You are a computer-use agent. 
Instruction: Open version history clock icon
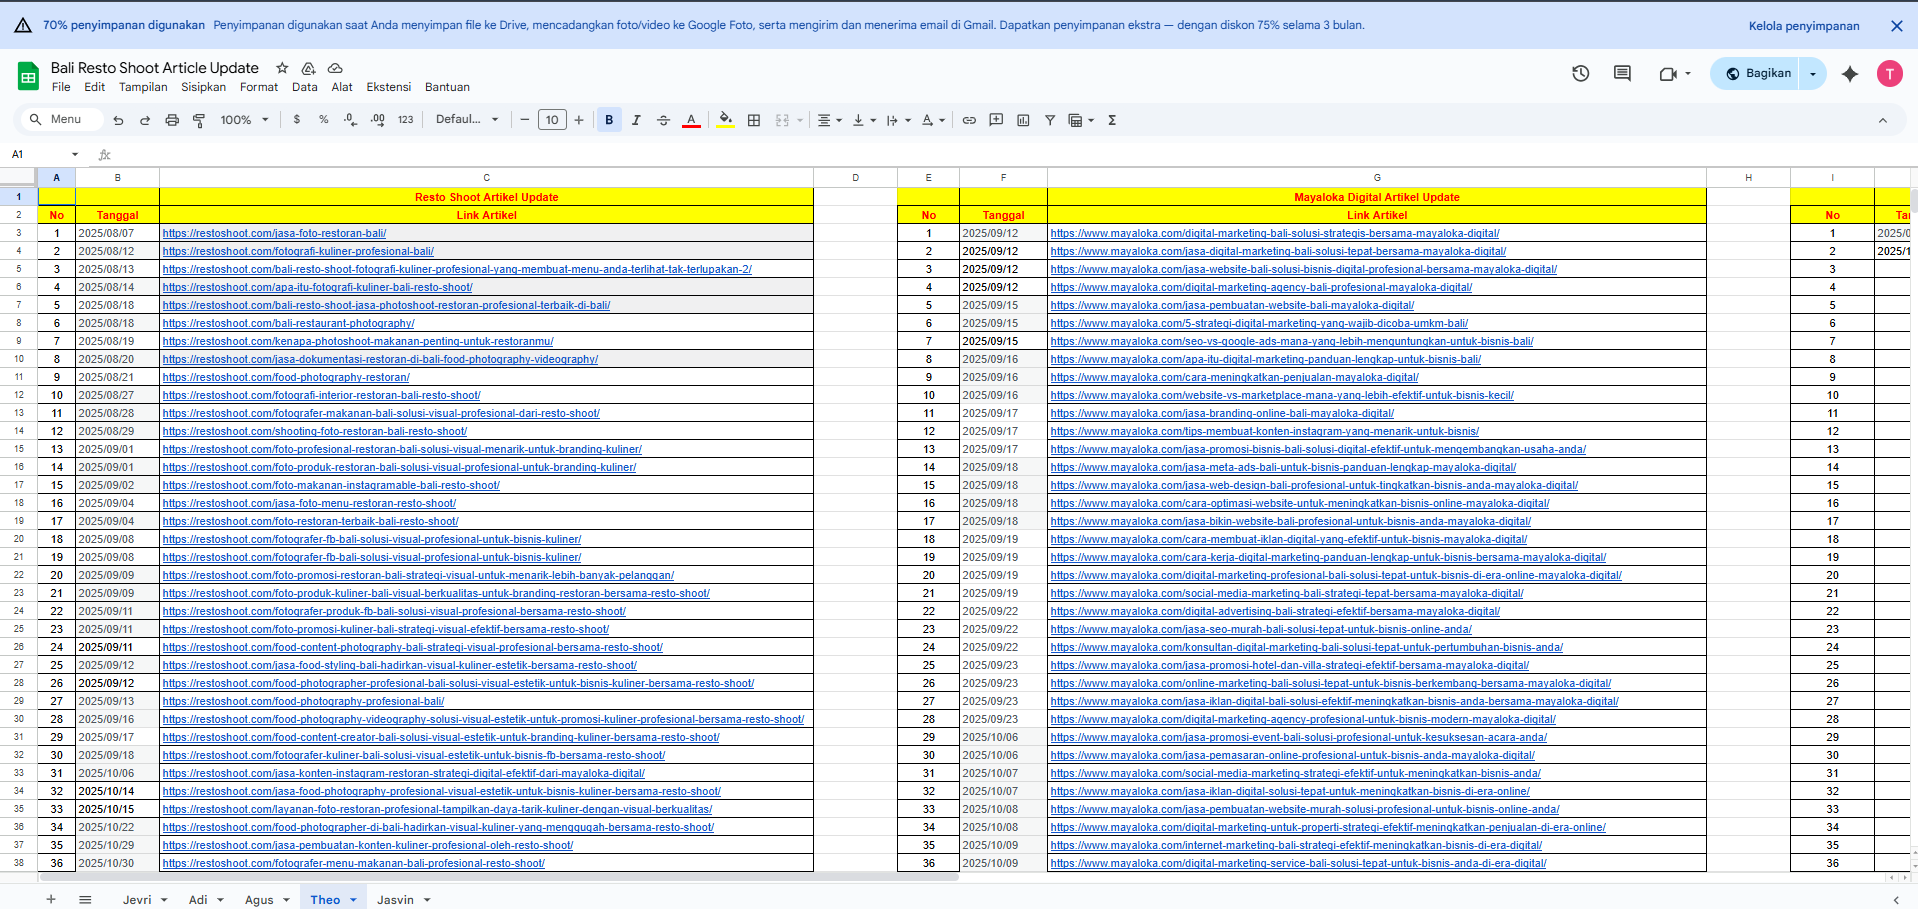[x=1581, y=73]
